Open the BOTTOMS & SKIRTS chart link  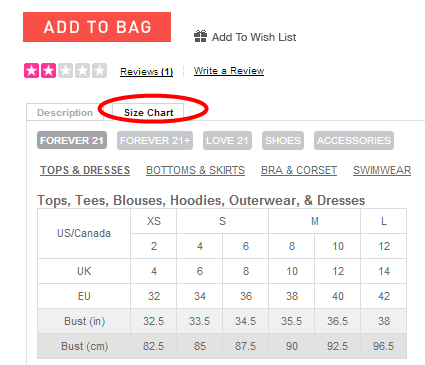click(x=195, y=170)
